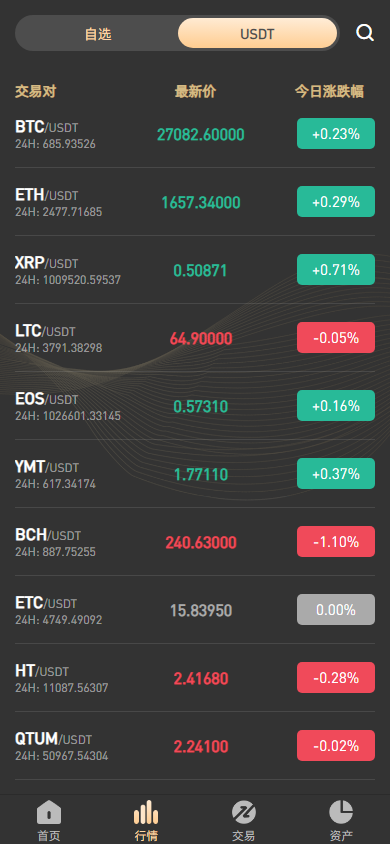Tap the LTC -0.05% red badge

[x=336, y=337]
